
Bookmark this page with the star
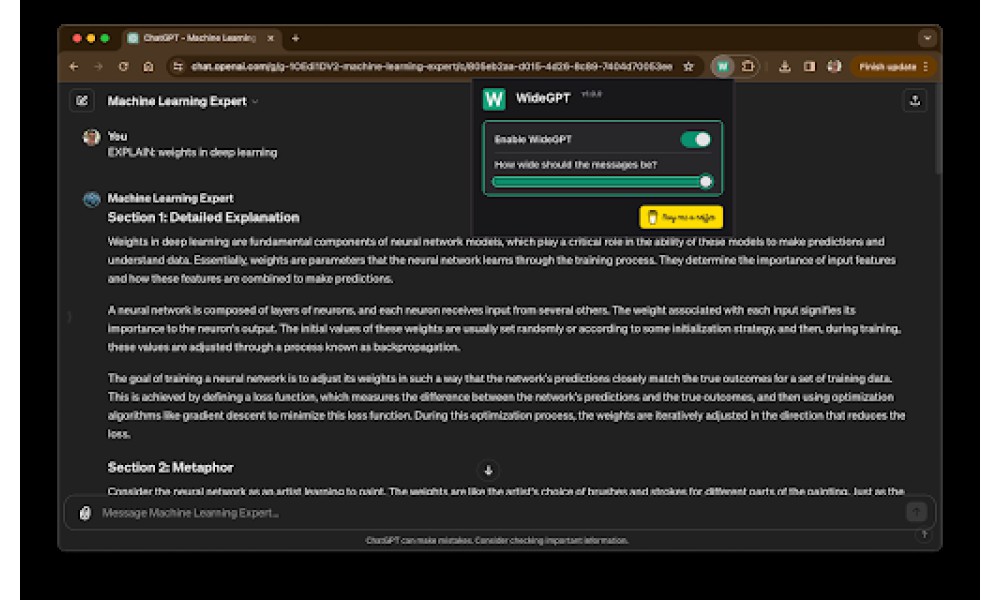click(688, 66)
